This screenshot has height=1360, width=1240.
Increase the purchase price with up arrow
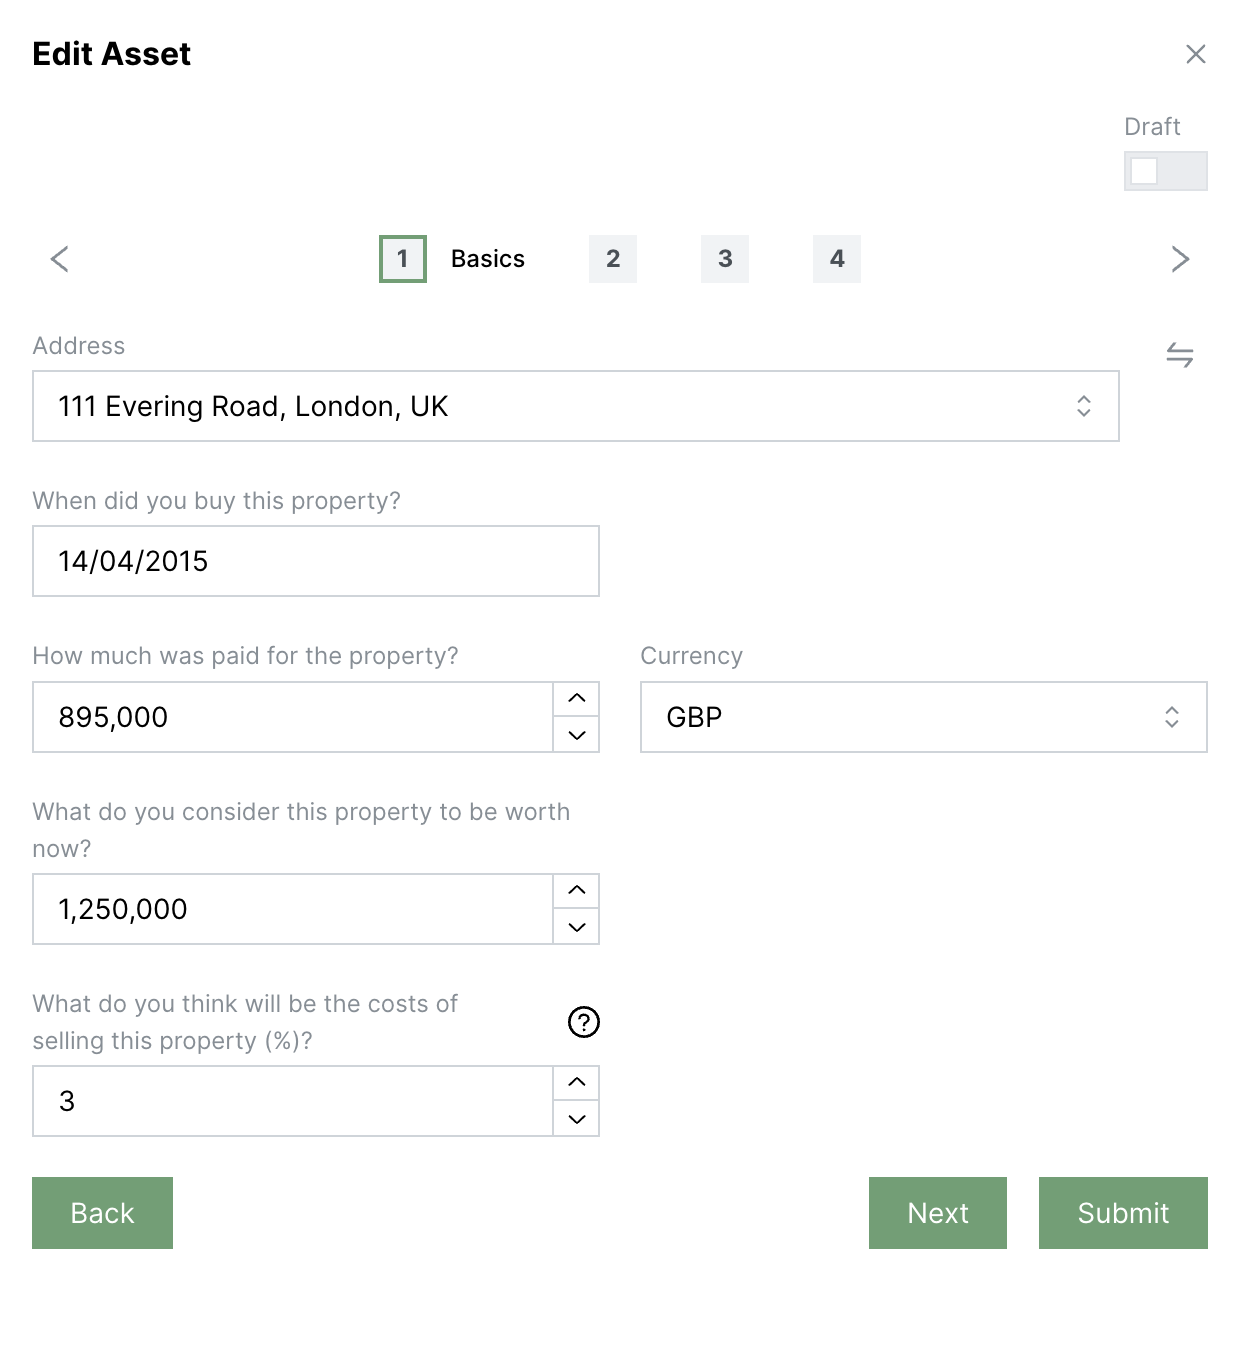577,698
